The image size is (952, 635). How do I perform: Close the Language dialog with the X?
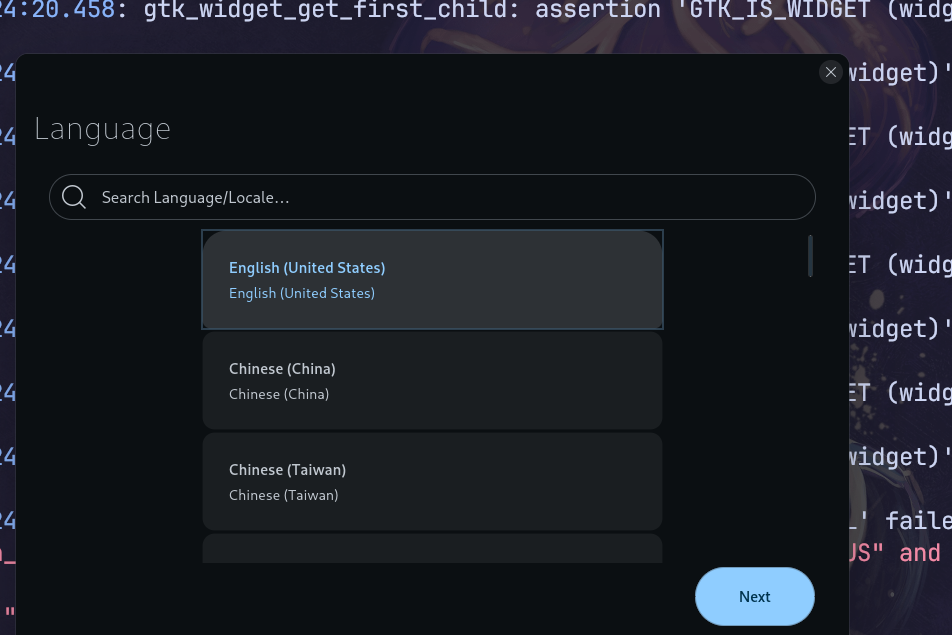click(830, 72)
